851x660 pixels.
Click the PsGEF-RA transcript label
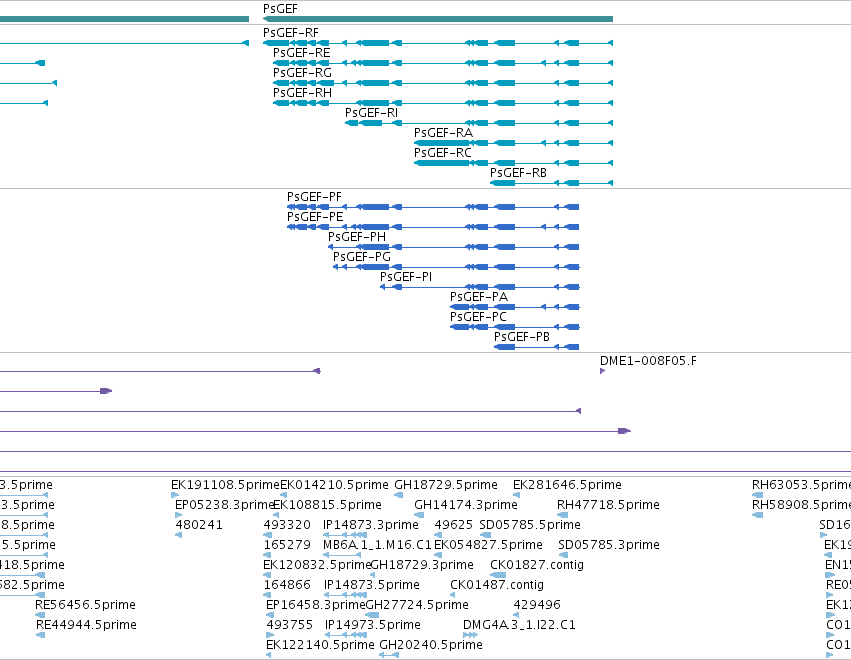tap(443, 133)
